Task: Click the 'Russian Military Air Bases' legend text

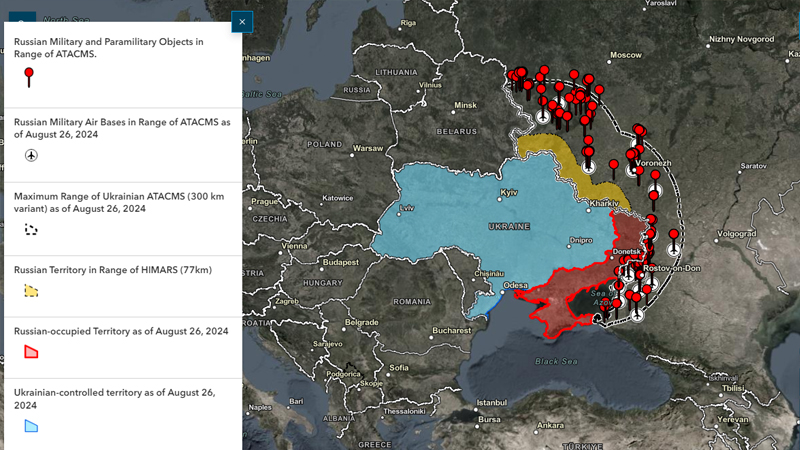Action: 121,127
